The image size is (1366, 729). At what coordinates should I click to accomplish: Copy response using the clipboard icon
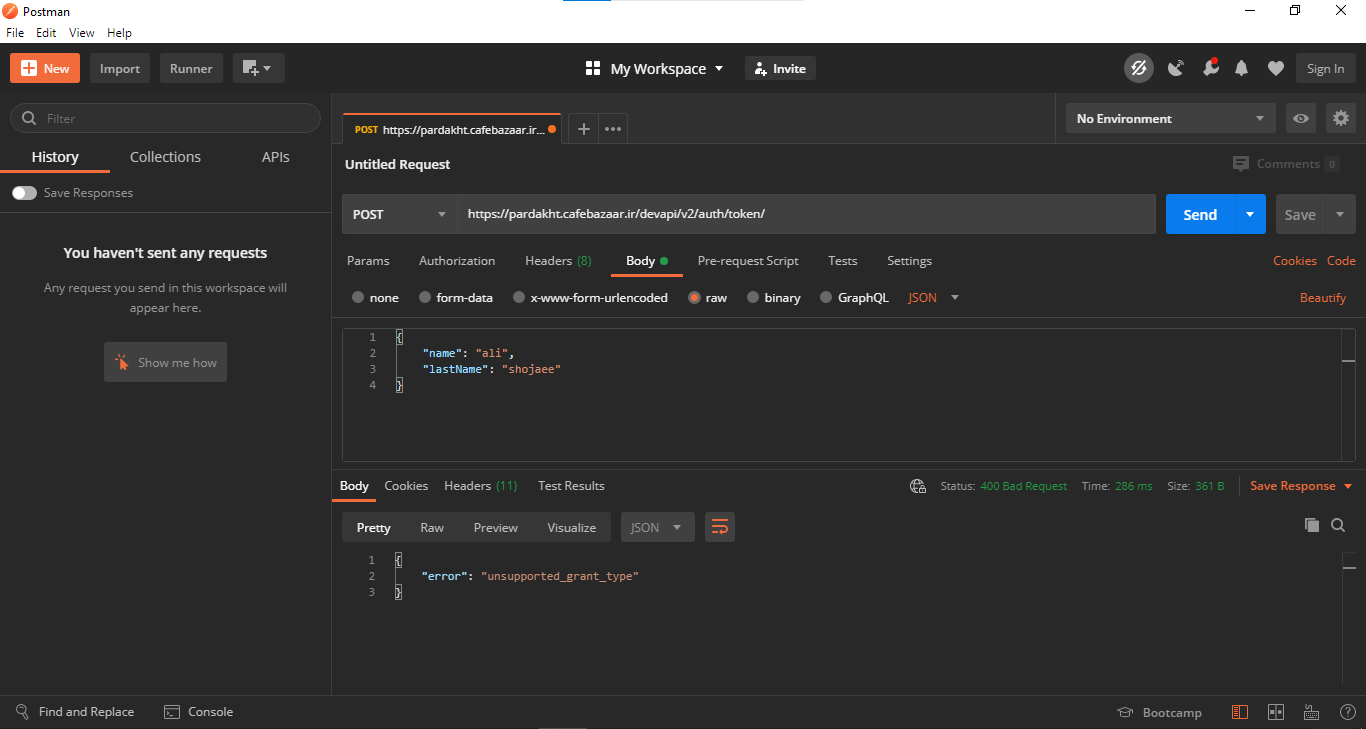1311,525
